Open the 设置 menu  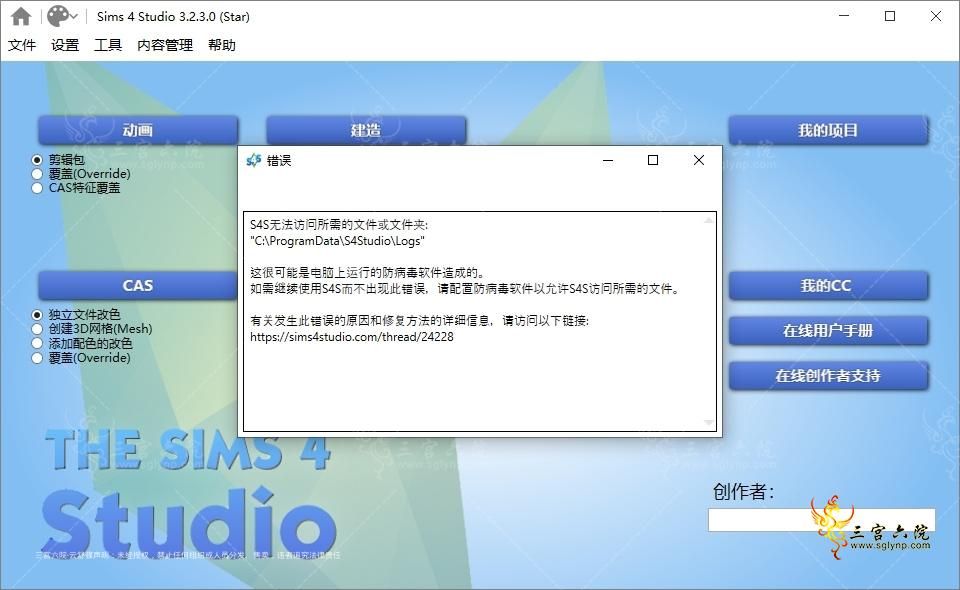[x=65, y=45]
